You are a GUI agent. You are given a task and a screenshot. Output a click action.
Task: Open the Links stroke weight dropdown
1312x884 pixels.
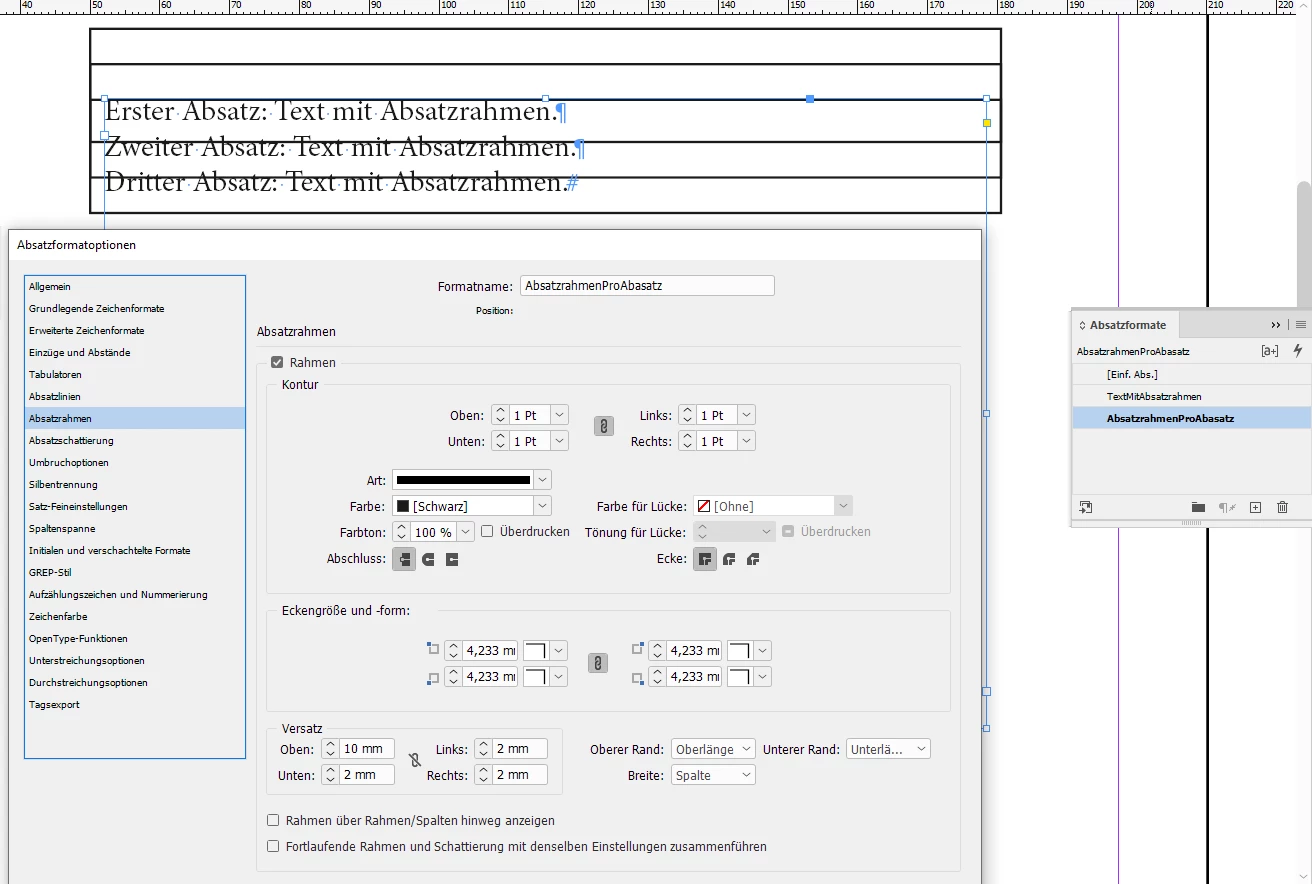(747, 415)
